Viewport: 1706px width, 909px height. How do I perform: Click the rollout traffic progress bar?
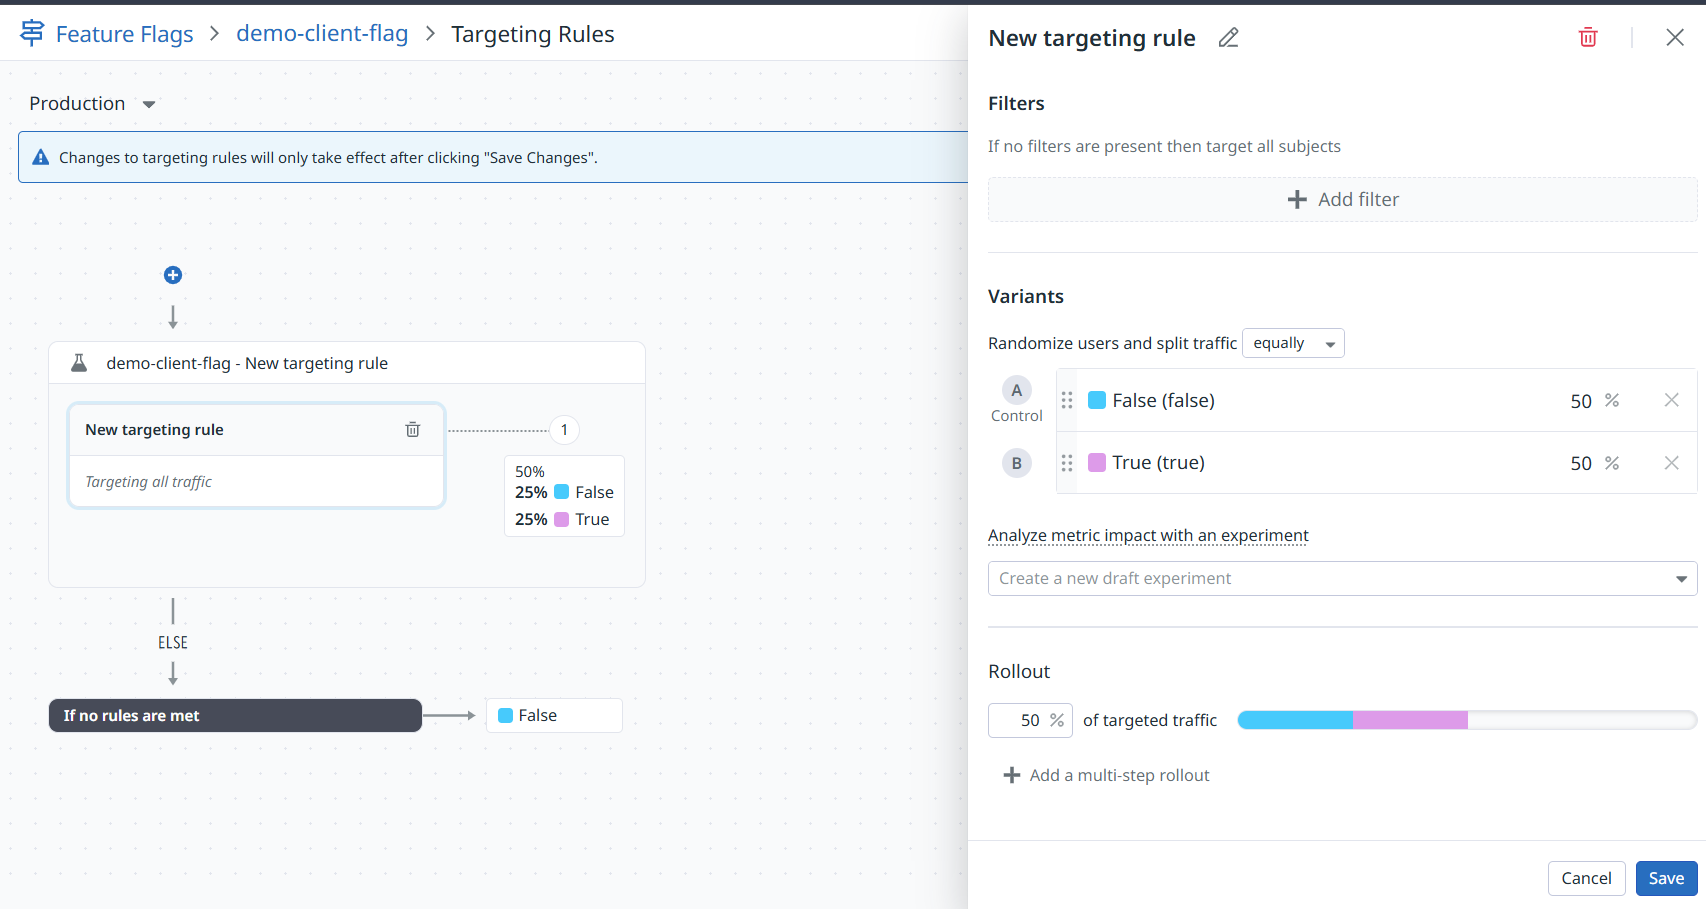coord(1466,720)
